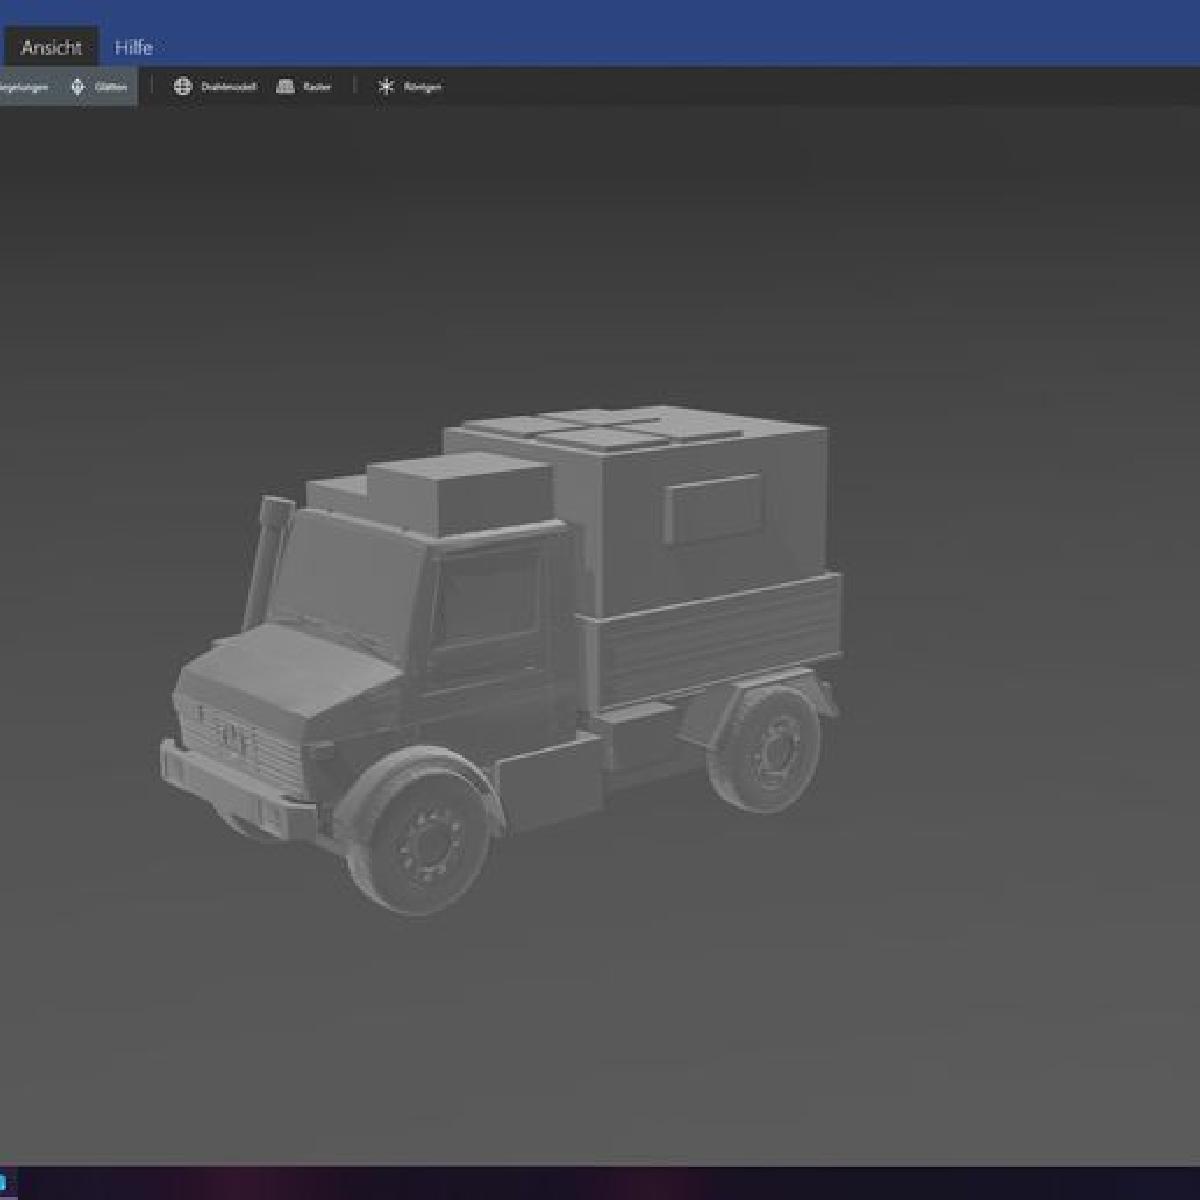Open the Hilfe menu tab
Image resolution: width=1200 pixels, height=1200 pixels.
click(x=133, y=47)
